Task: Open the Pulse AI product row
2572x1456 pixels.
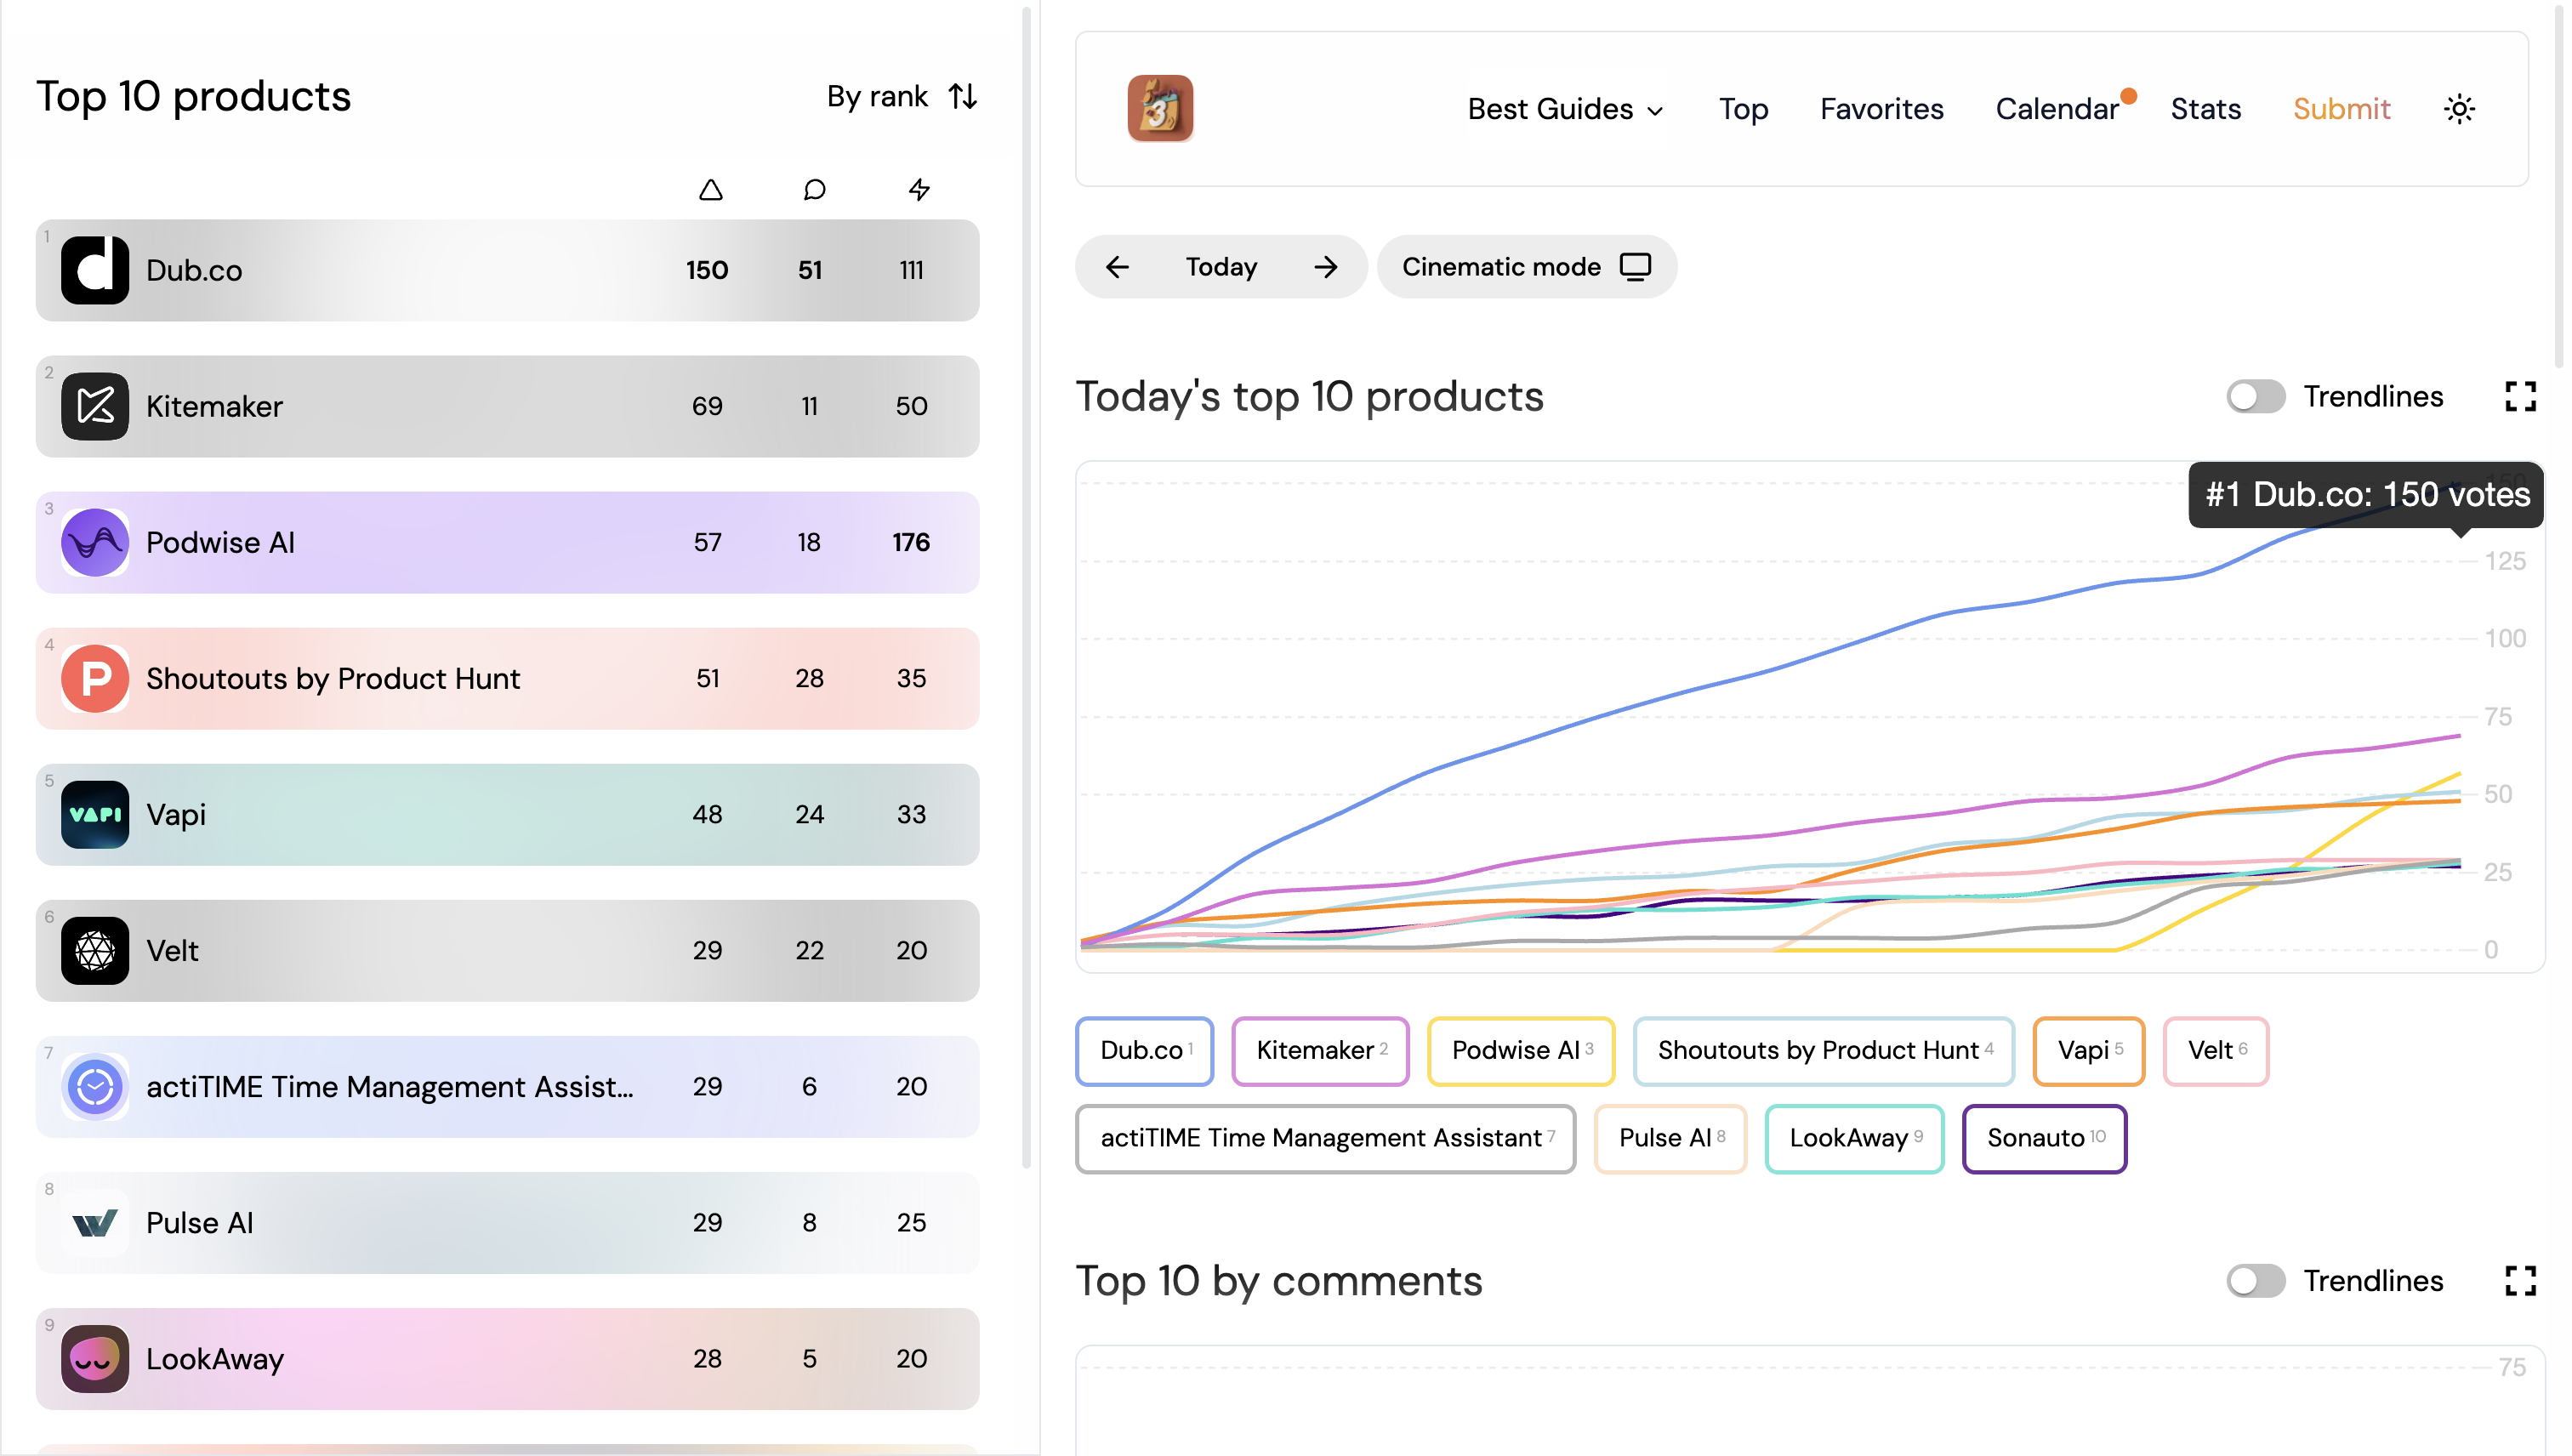Action: (x=507, y=1222)
